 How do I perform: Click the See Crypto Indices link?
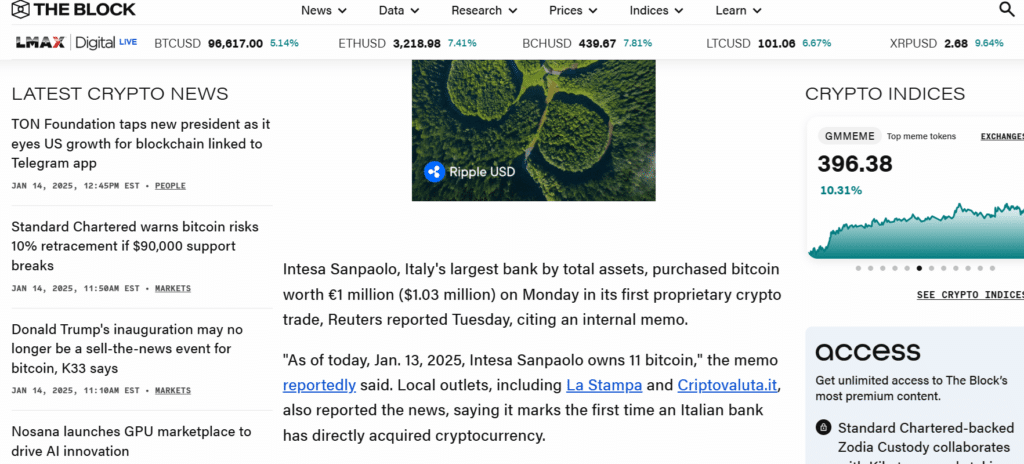tap(970, 295)
